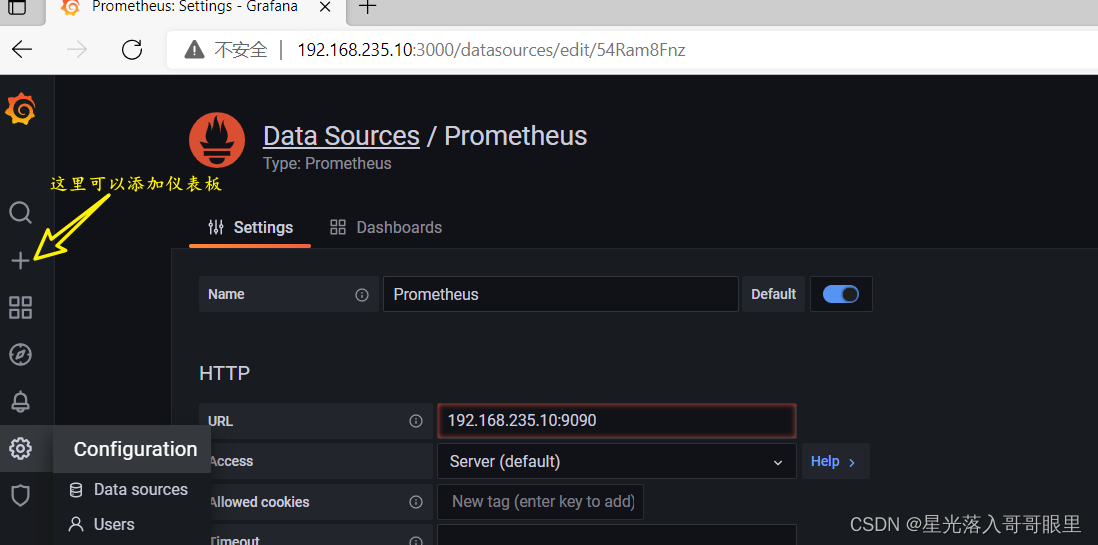Open the Alerting bell icon
Viewport: 1098px width, 545px height.
tap(20, 401)
